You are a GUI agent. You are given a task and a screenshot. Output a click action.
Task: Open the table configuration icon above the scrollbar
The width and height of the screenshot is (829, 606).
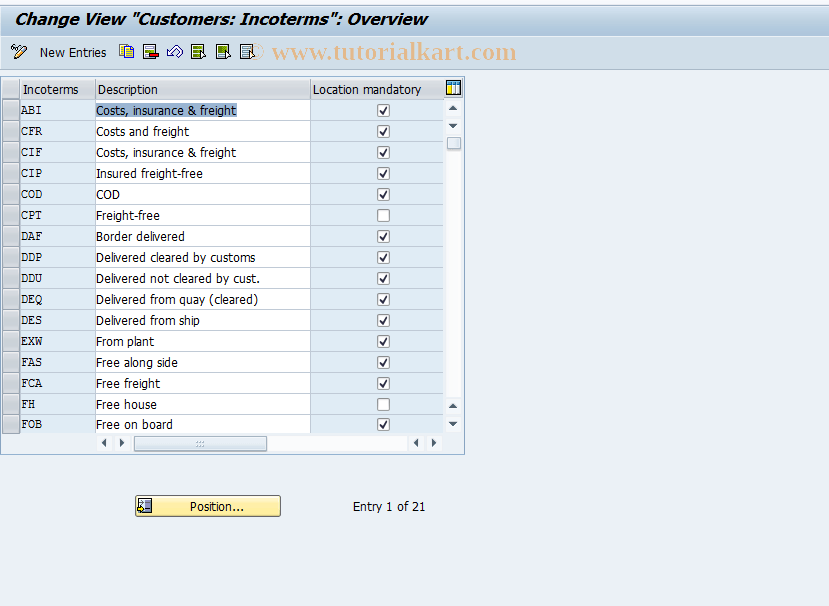coord(452,88)
